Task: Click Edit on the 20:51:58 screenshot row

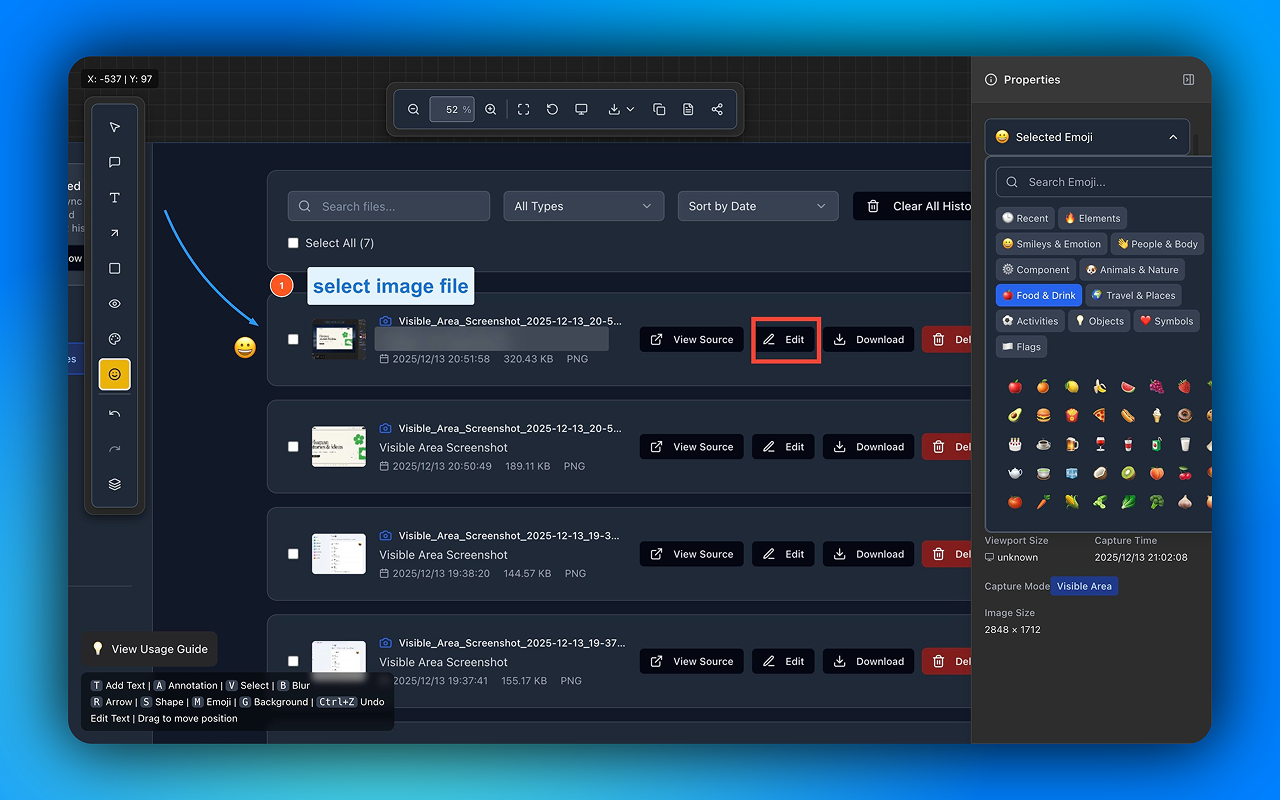Action: (784, 340)
